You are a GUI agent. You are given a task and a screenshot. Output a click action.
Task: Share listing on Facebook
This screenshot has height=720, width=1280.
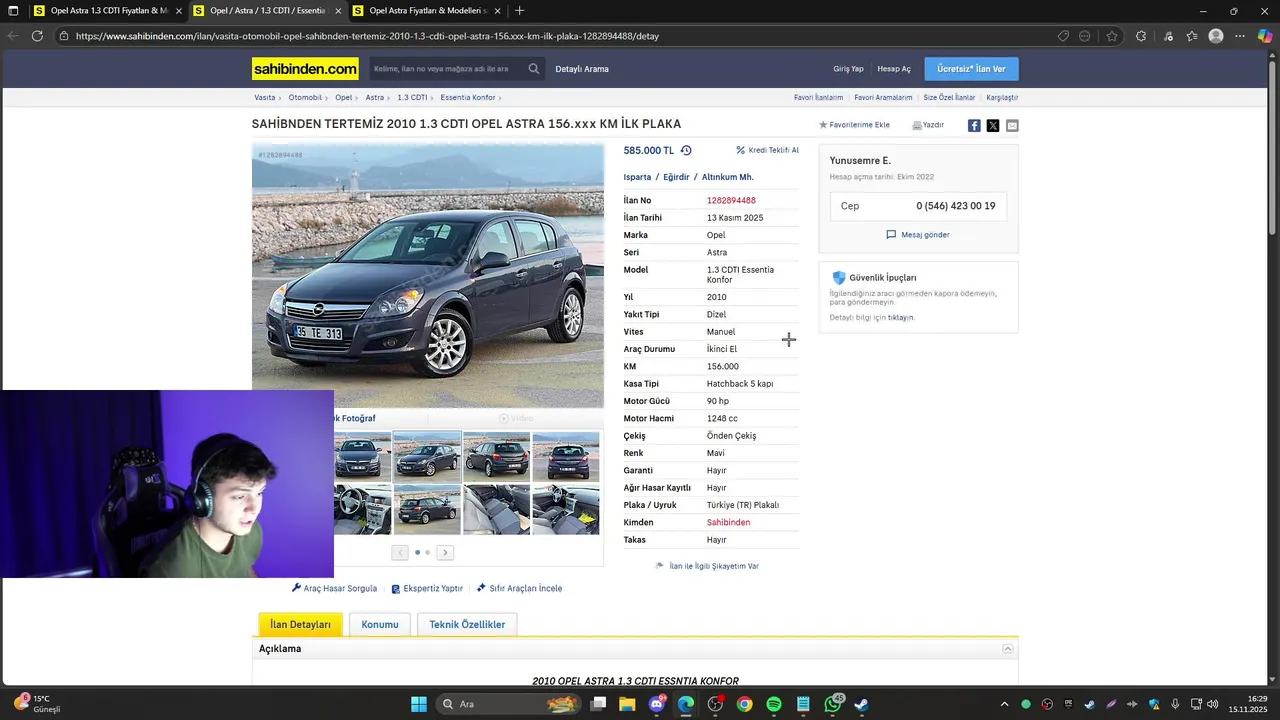coord(974,125)
